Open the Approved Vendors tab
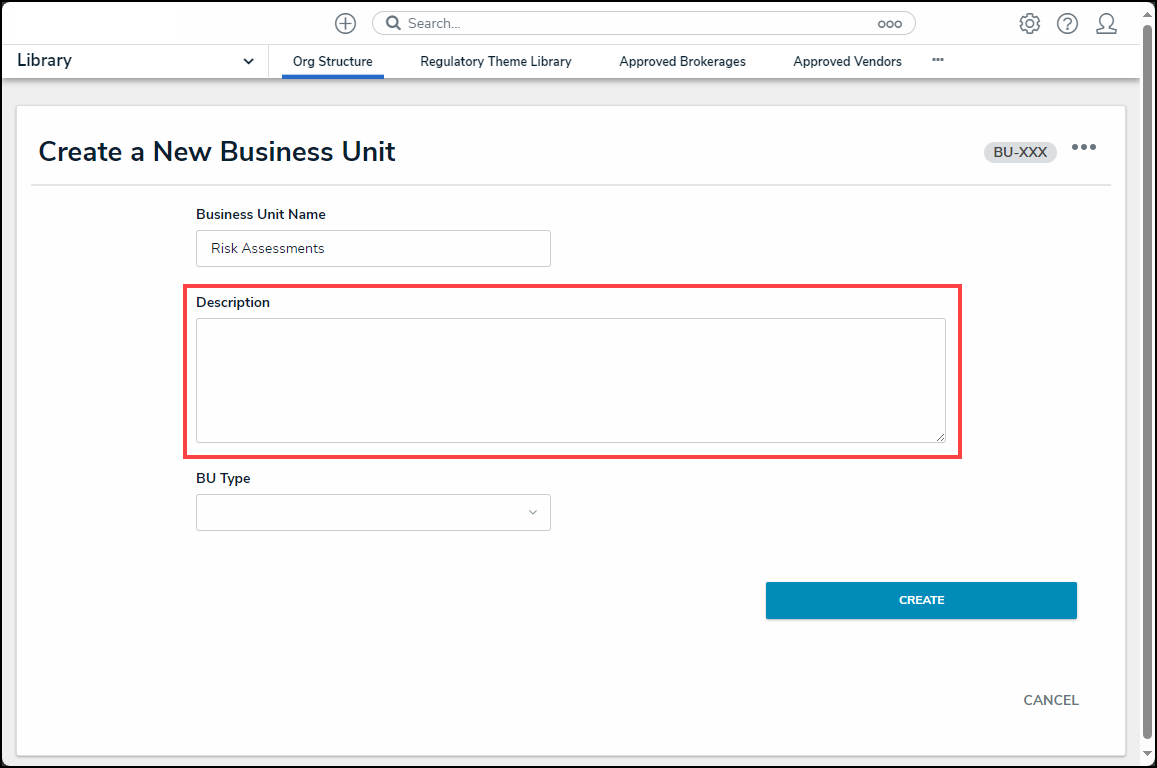The image size is (1157, 768). pos(847,61)
